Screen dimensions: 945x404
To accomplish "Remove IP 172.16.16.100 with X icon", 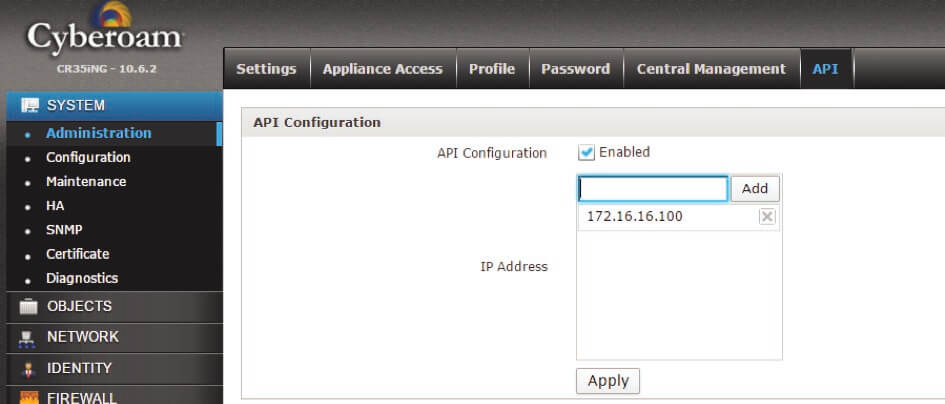I will pyautogui.click(x=767, y=216).
